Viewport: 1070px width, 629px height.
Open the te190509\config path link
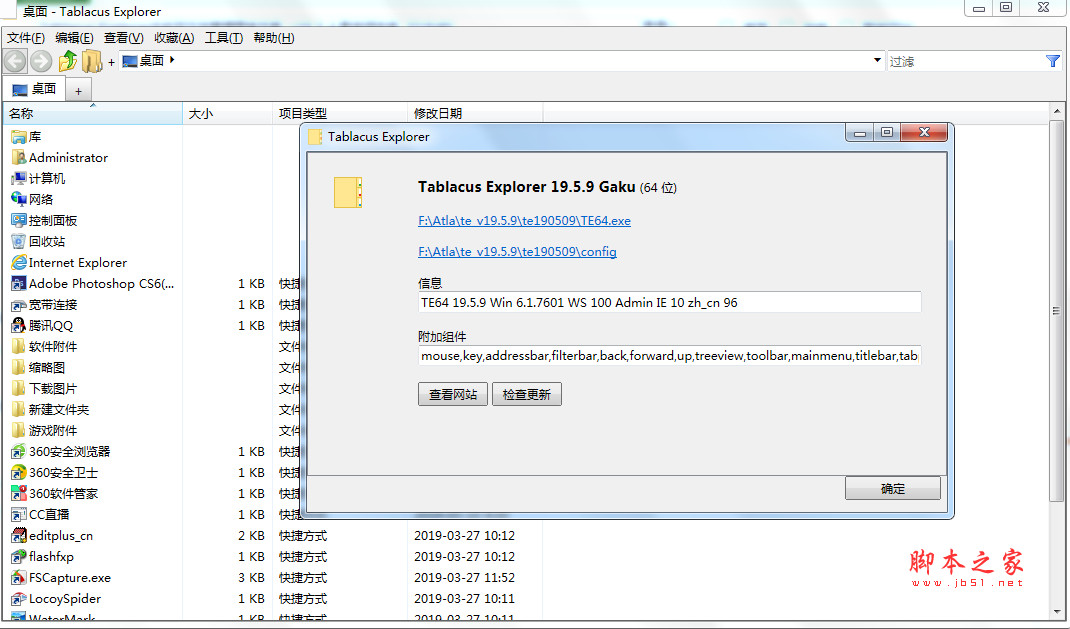pos(517,252)
